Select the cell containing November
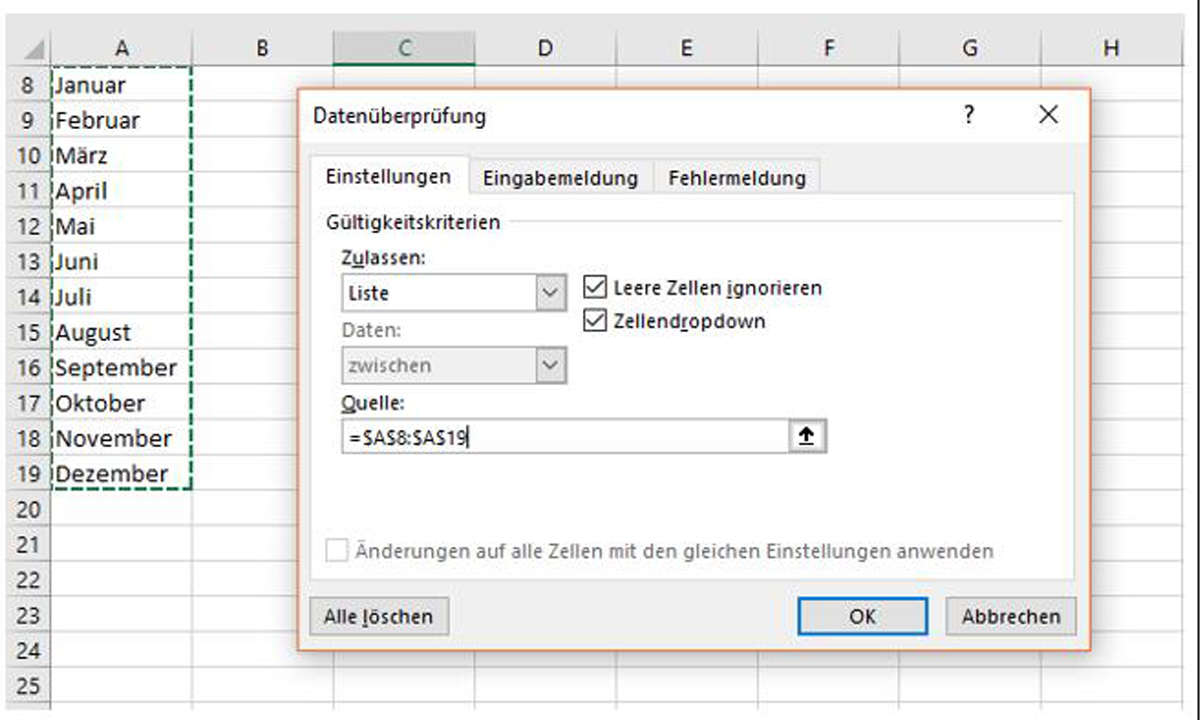The image size is (1200, 720). click(x=121, y=438)
